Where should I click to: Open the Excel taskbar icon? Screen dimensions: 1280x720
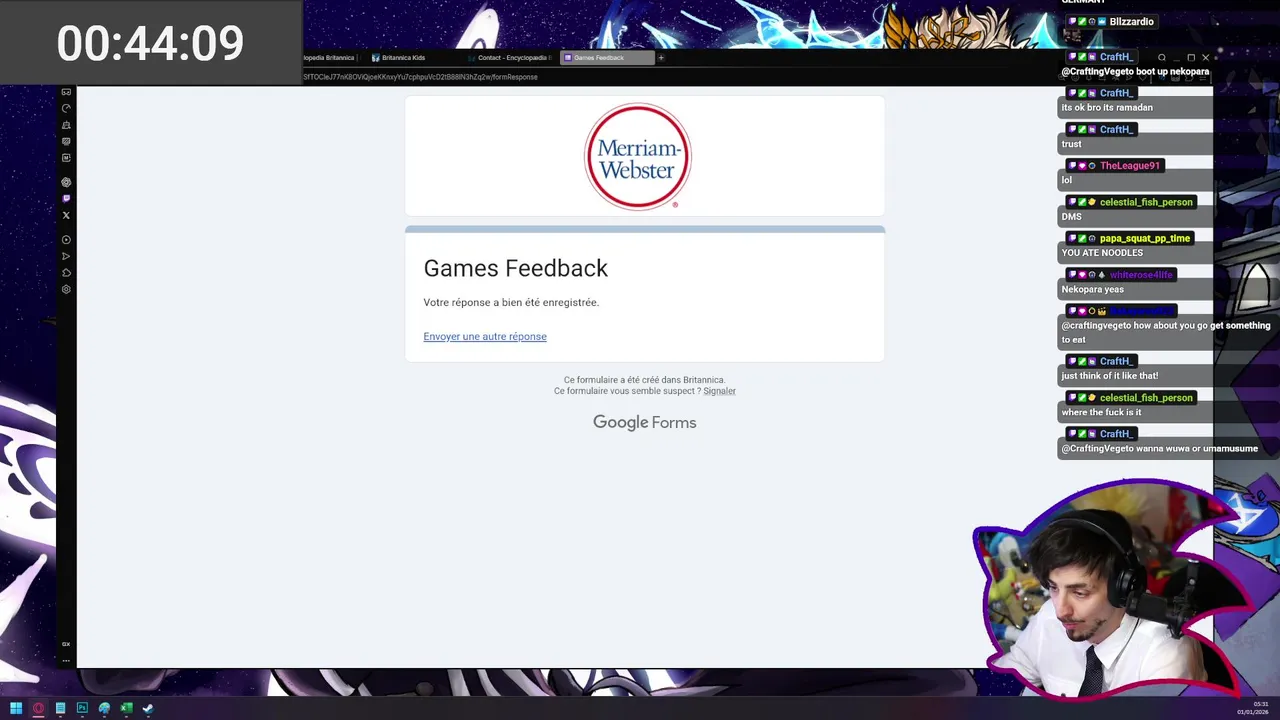coord(126,708)
